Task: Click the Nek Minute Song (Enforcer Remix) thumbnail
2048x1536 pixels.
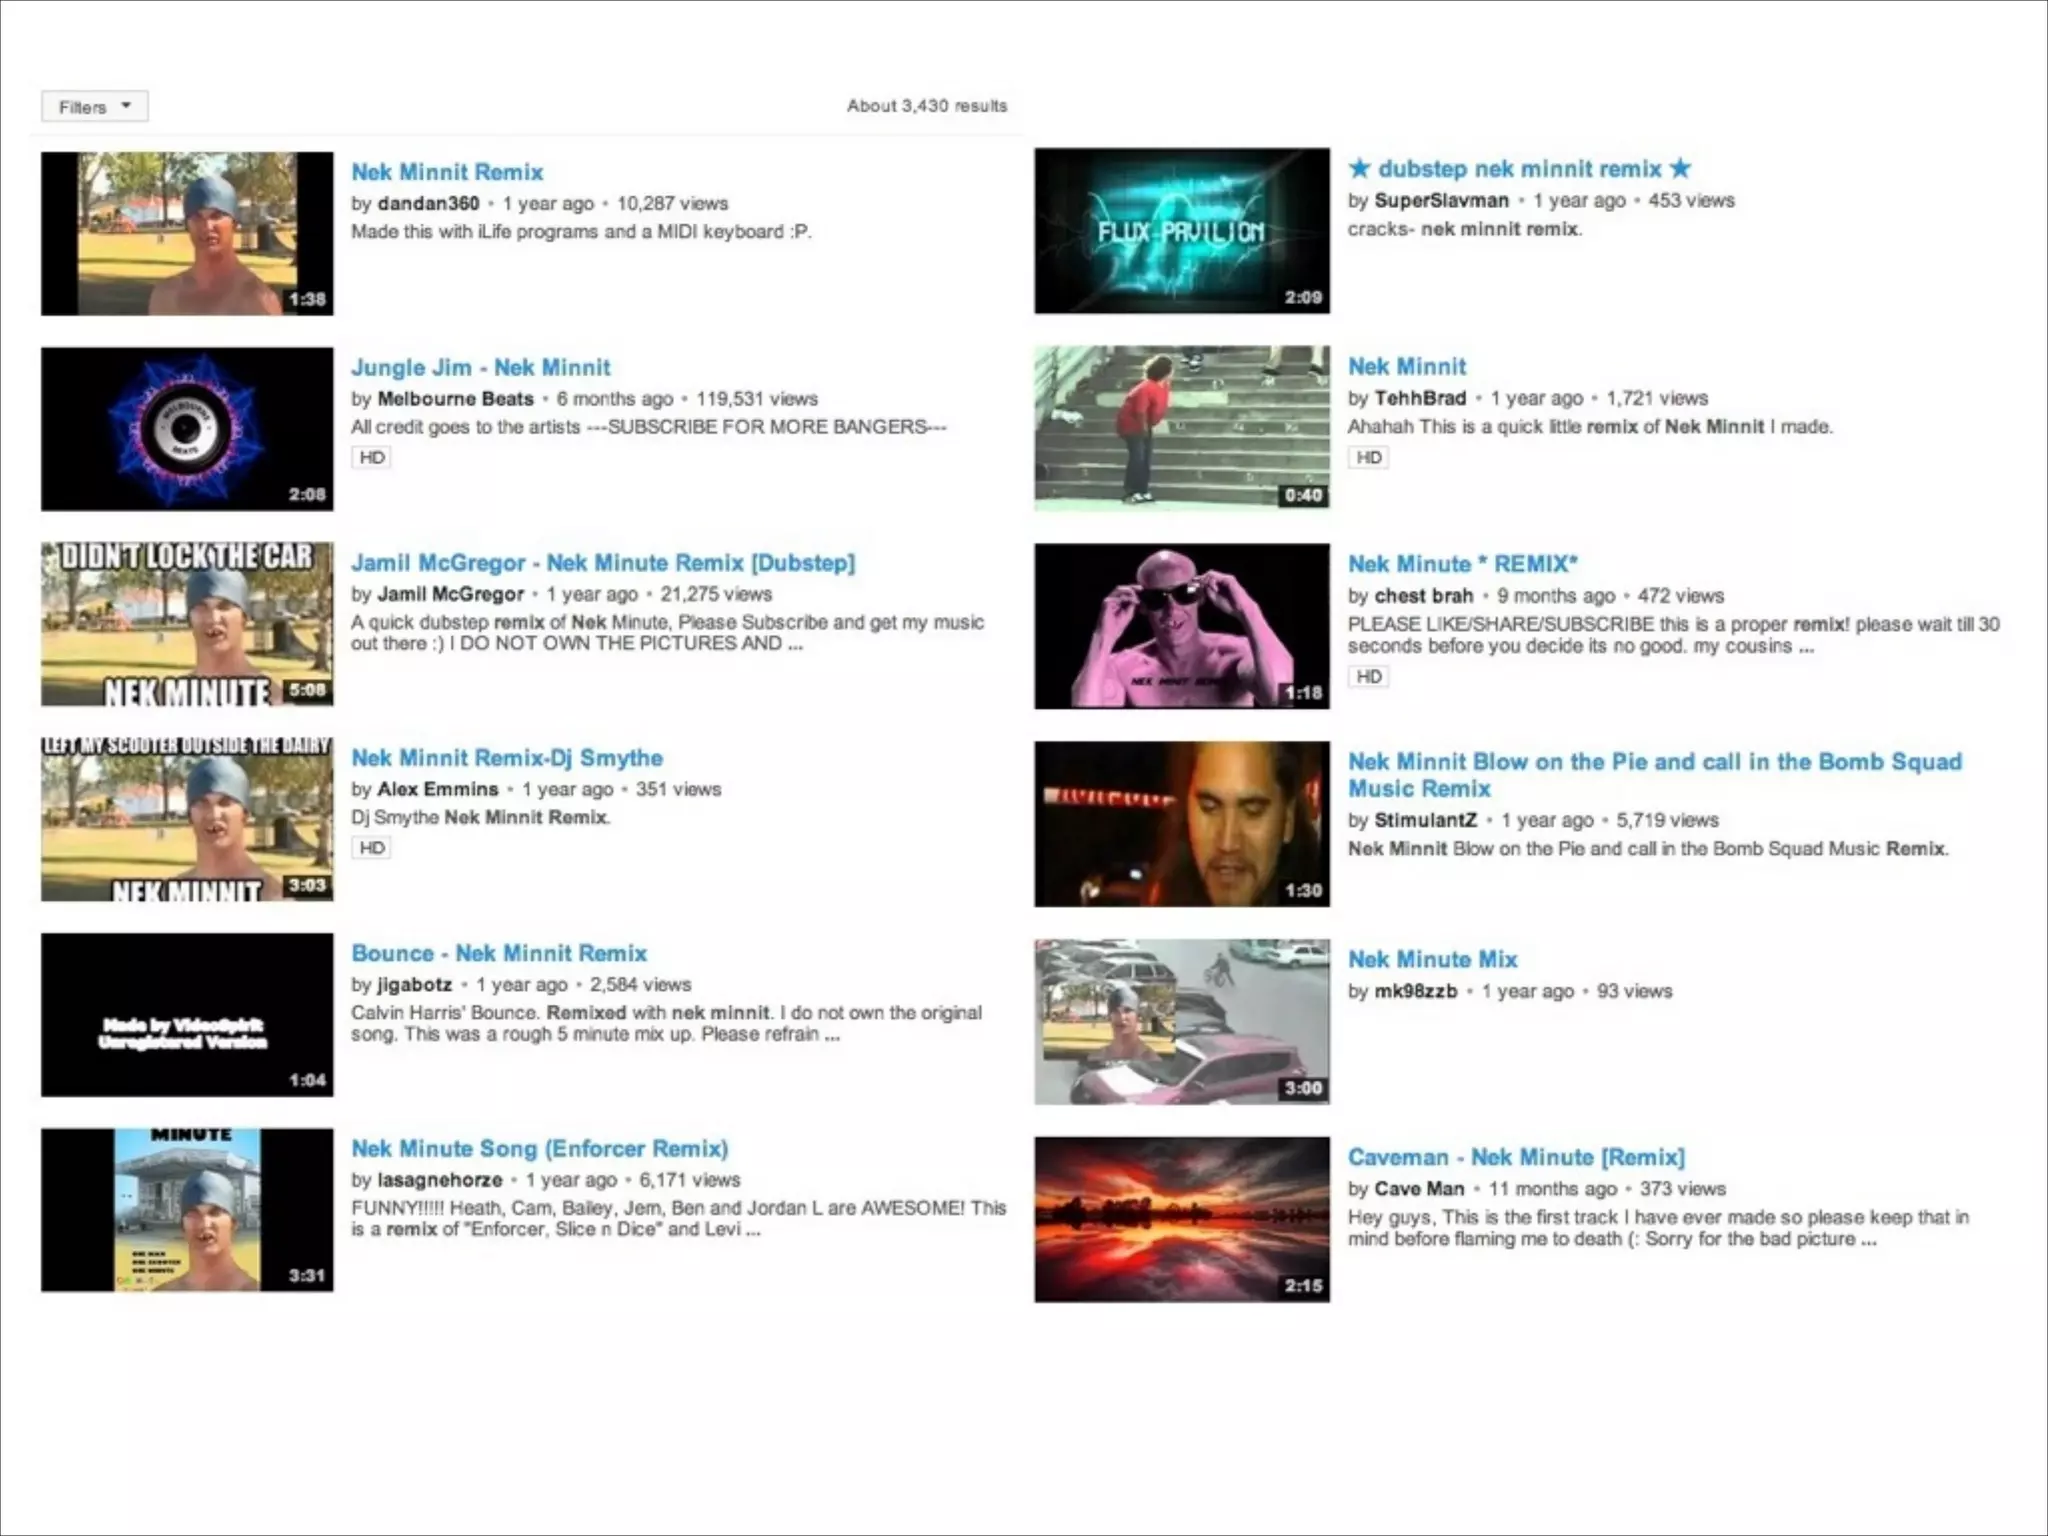Action: tap(187, 1210)
